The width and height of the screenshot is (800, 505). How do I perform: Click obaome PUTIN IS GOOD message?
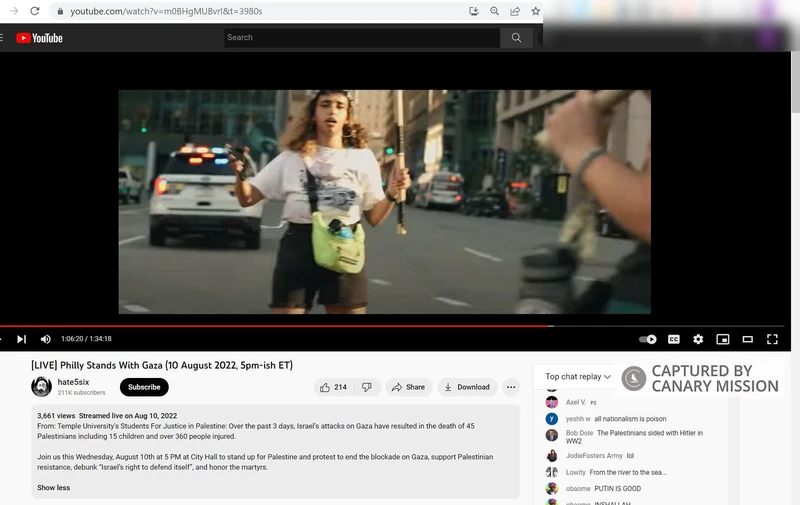617,489
